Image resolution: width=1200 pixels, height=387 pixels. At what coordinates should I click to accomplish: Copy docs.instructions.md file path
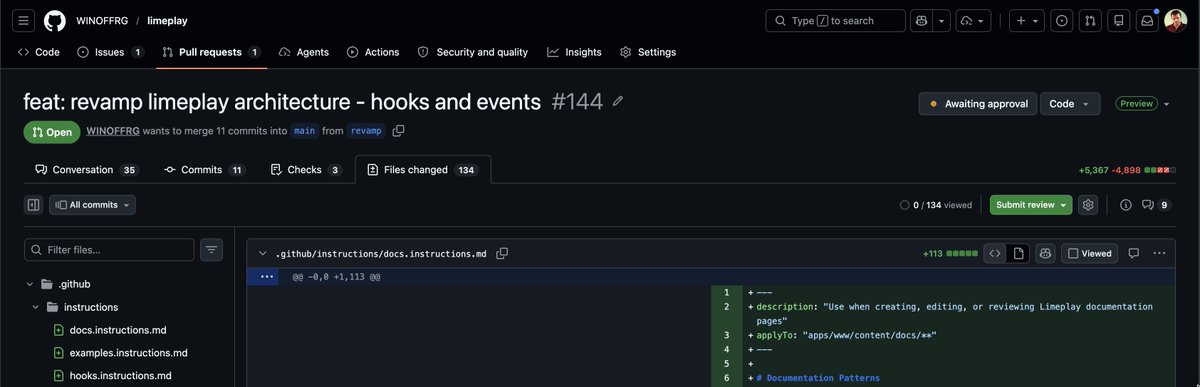tap(502, 254)
